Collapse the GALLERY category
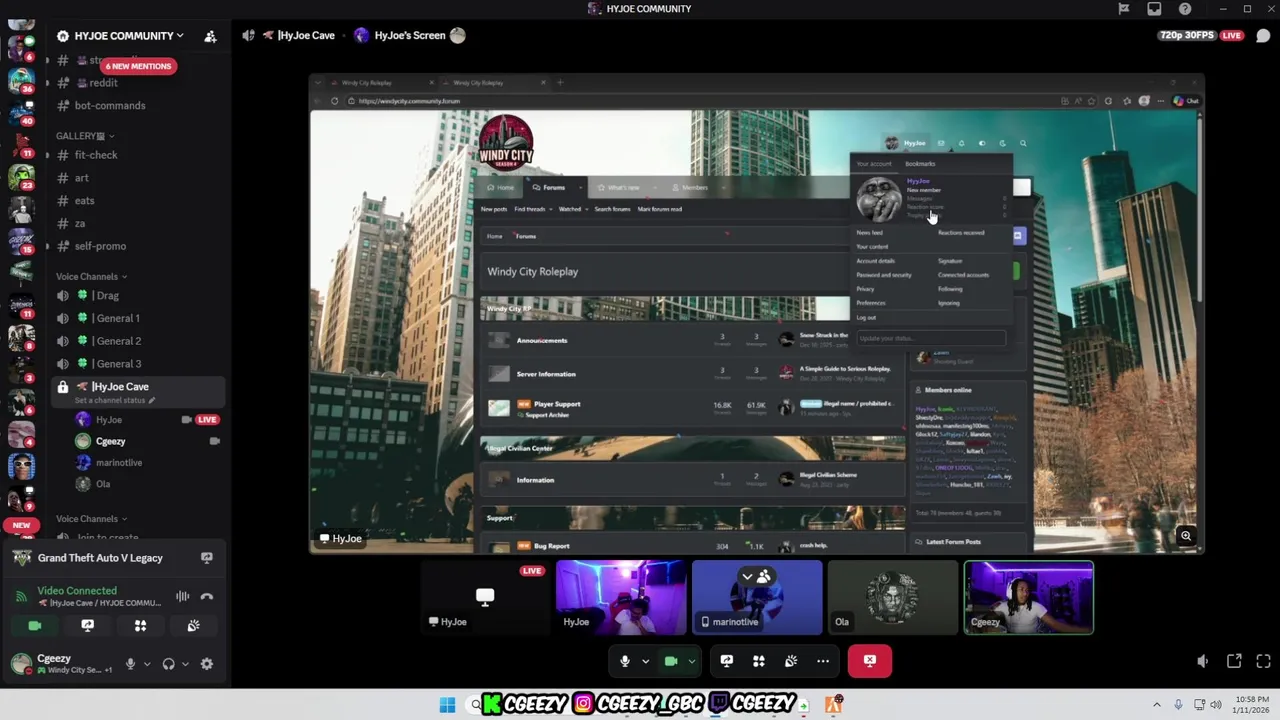The height and width of the screenshot is (720, 1280). tap(84, 136)
